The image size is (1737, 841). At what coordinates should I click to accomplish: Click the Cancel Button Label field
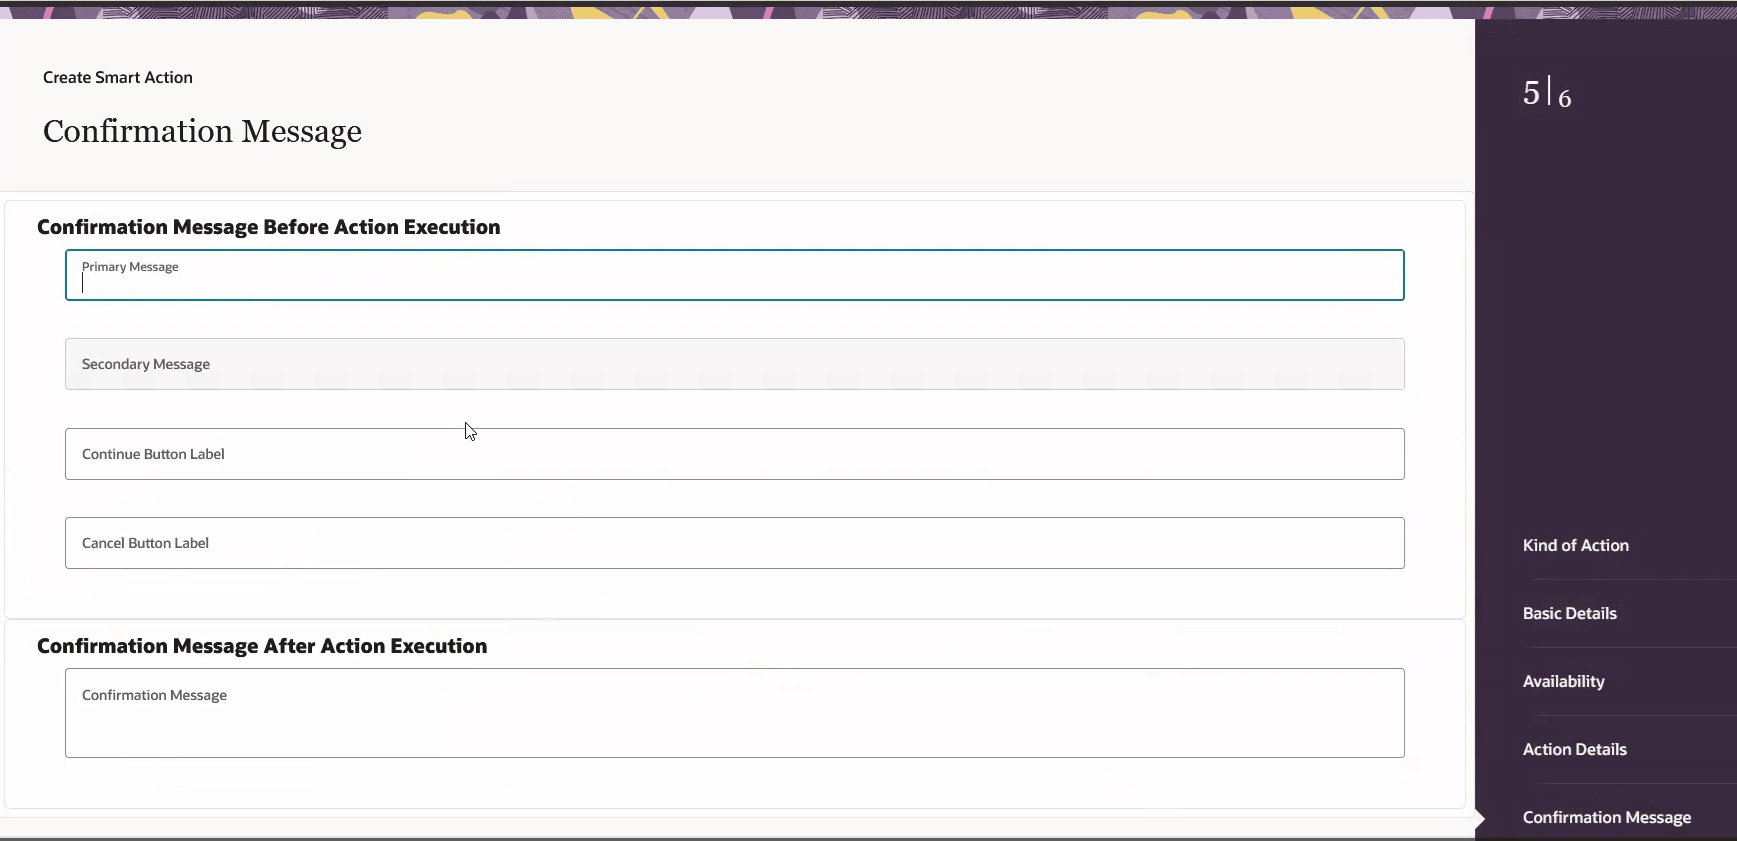(735, 543)
